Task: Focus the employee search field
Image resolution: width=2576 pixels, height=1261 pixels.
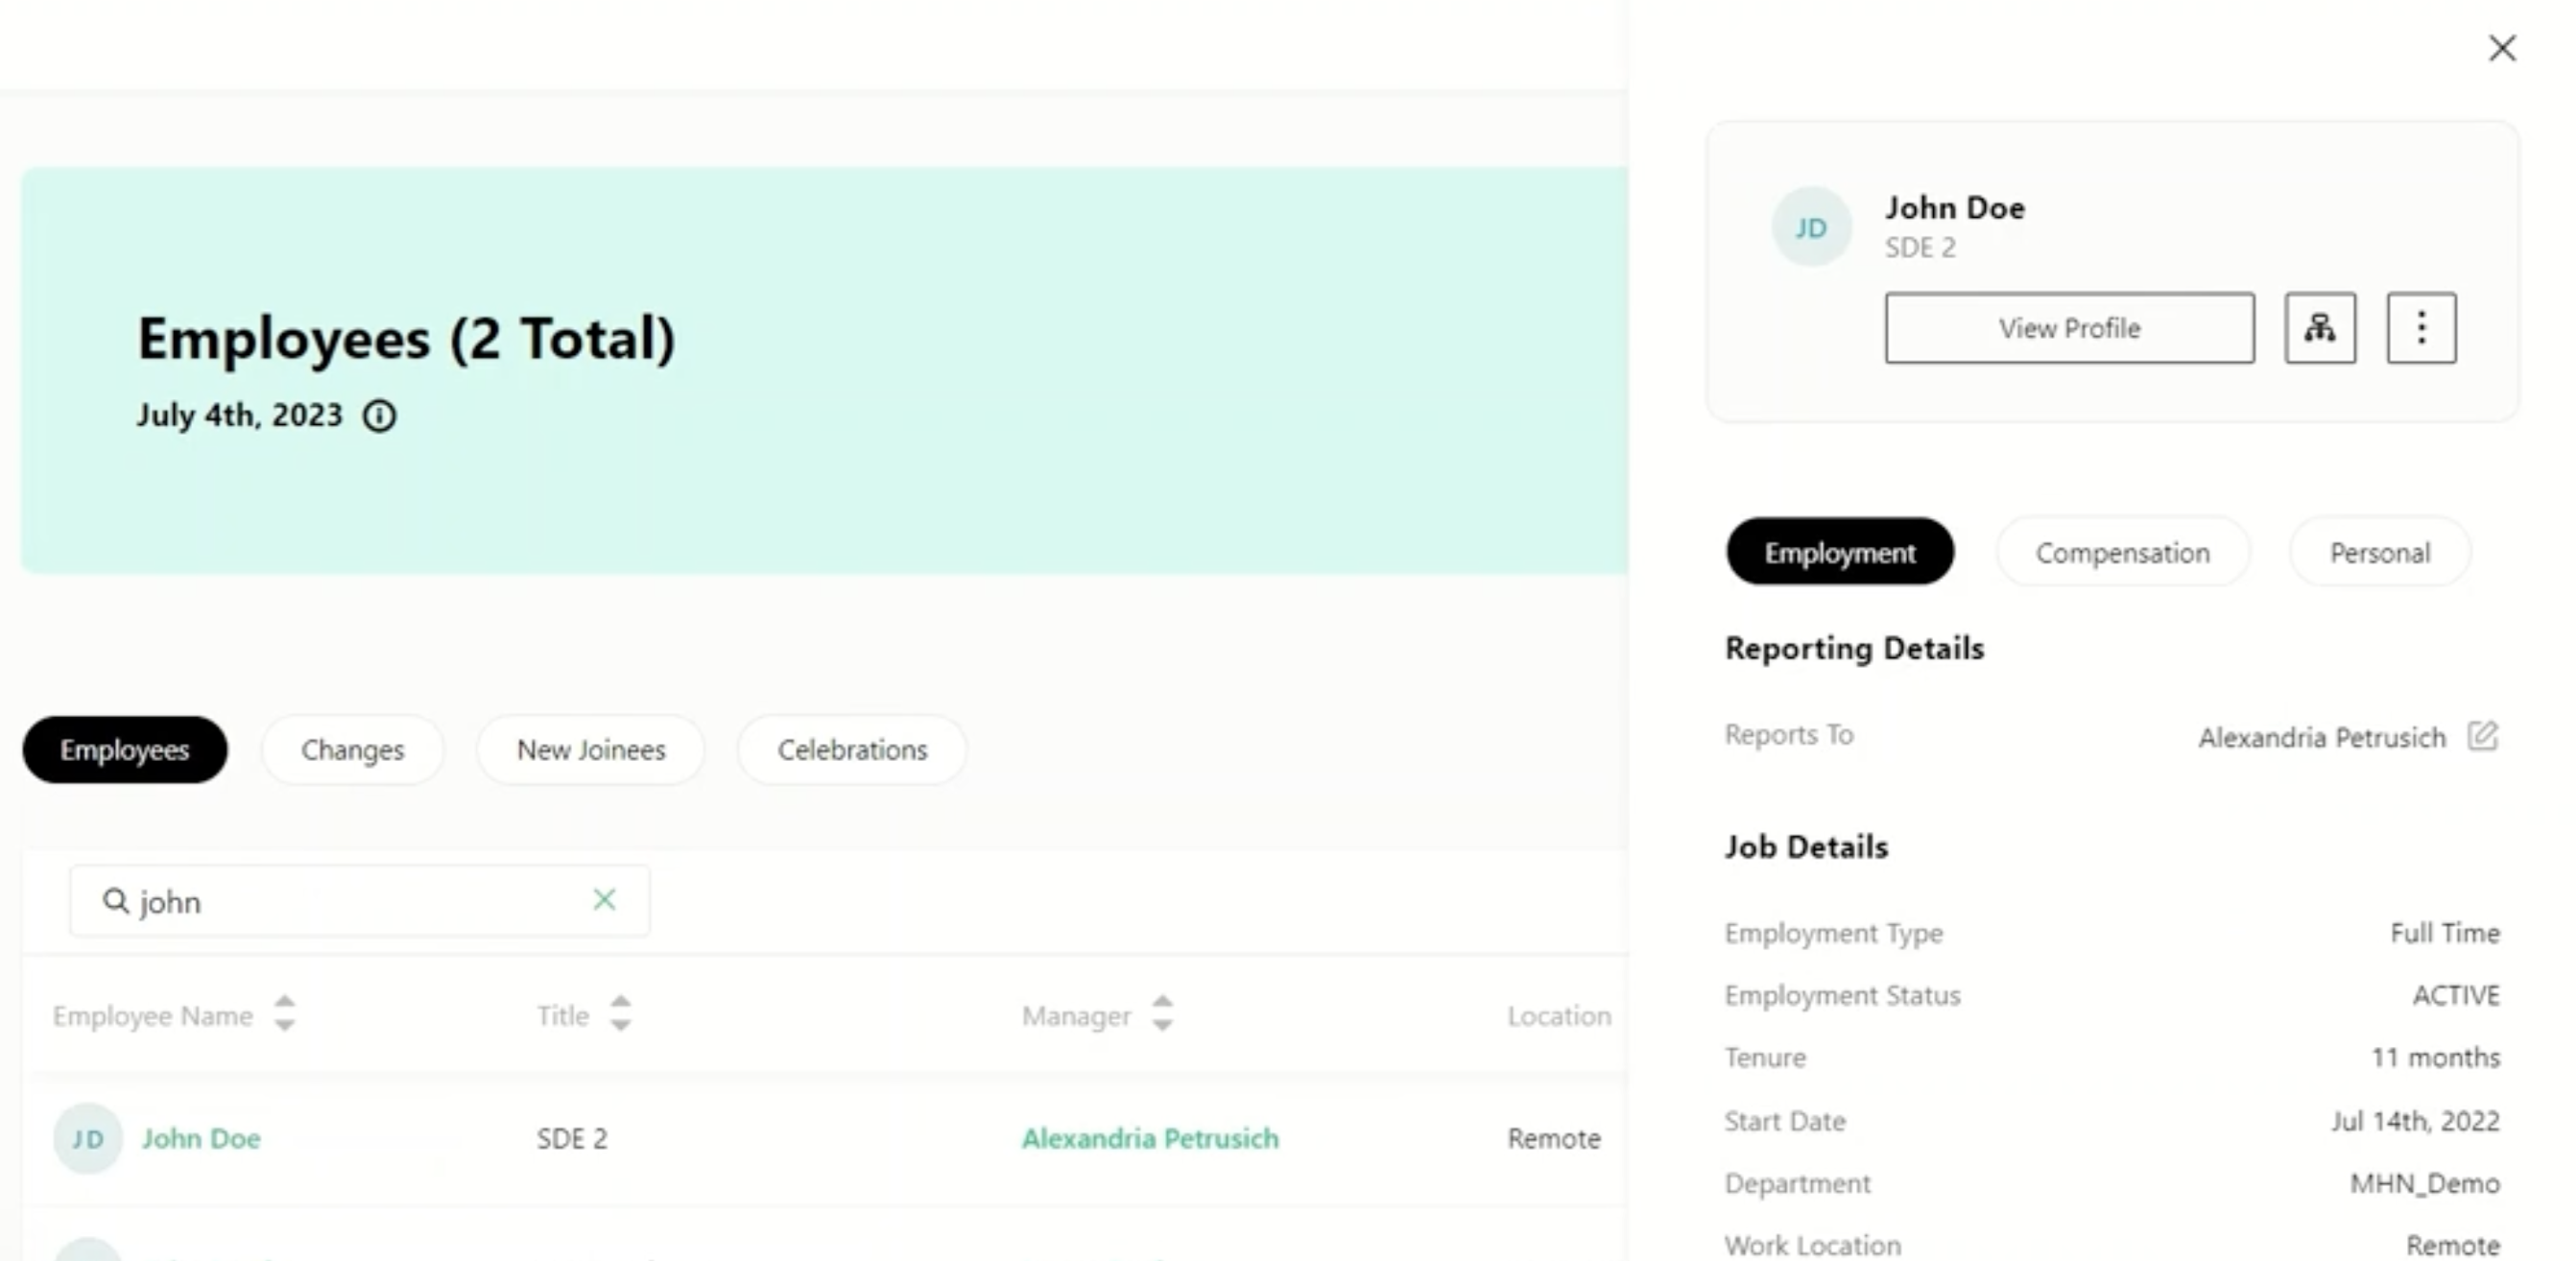Action: [x=360, y=901]
